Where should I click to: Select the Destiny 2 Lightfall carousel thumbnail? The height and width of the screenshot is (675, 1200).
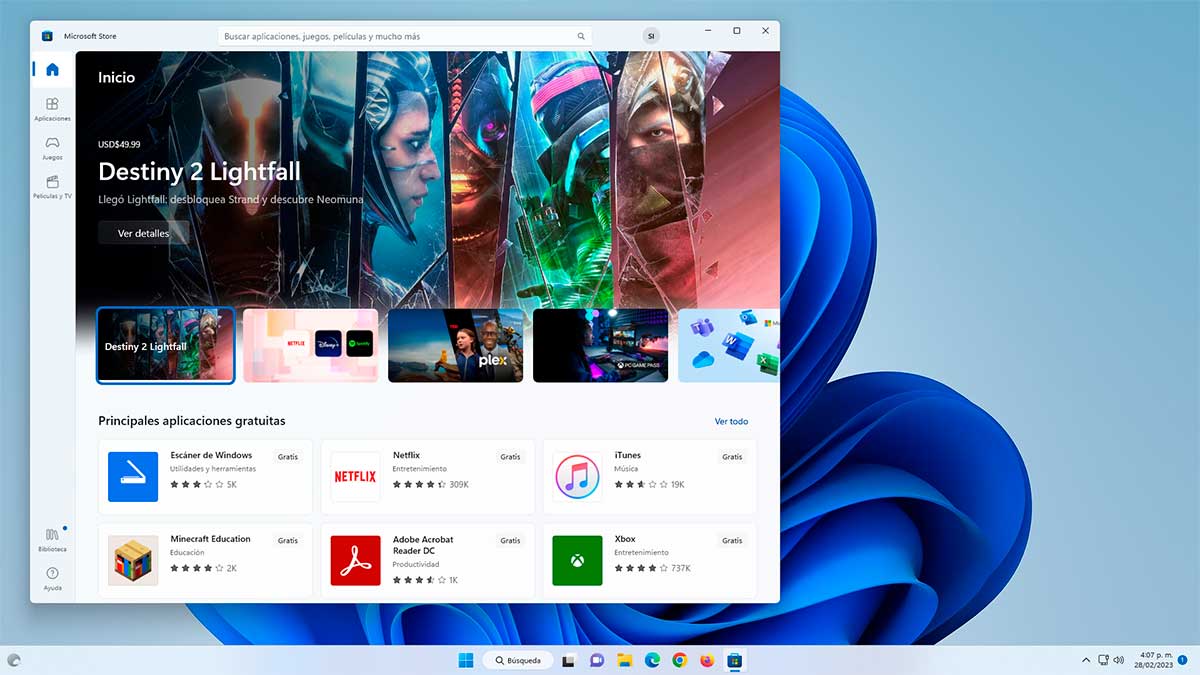[x=166, y=346]
